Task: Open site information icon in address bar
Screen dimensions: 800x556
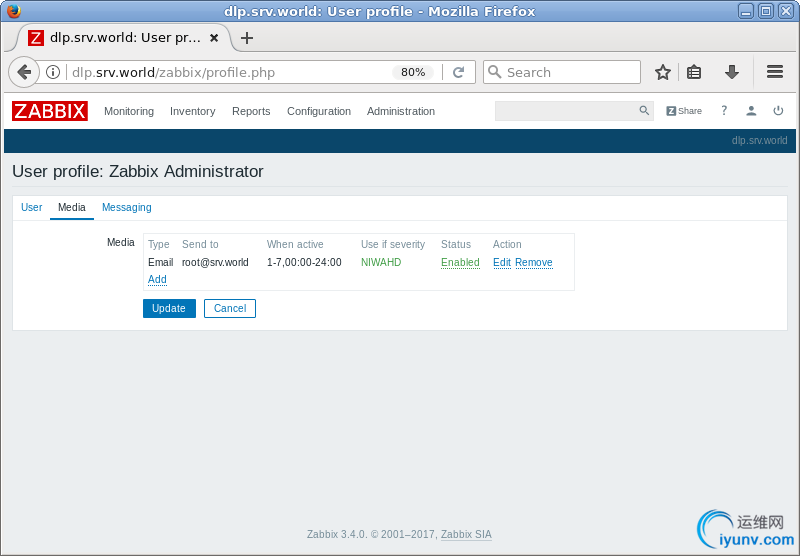Action: point(53,72)
